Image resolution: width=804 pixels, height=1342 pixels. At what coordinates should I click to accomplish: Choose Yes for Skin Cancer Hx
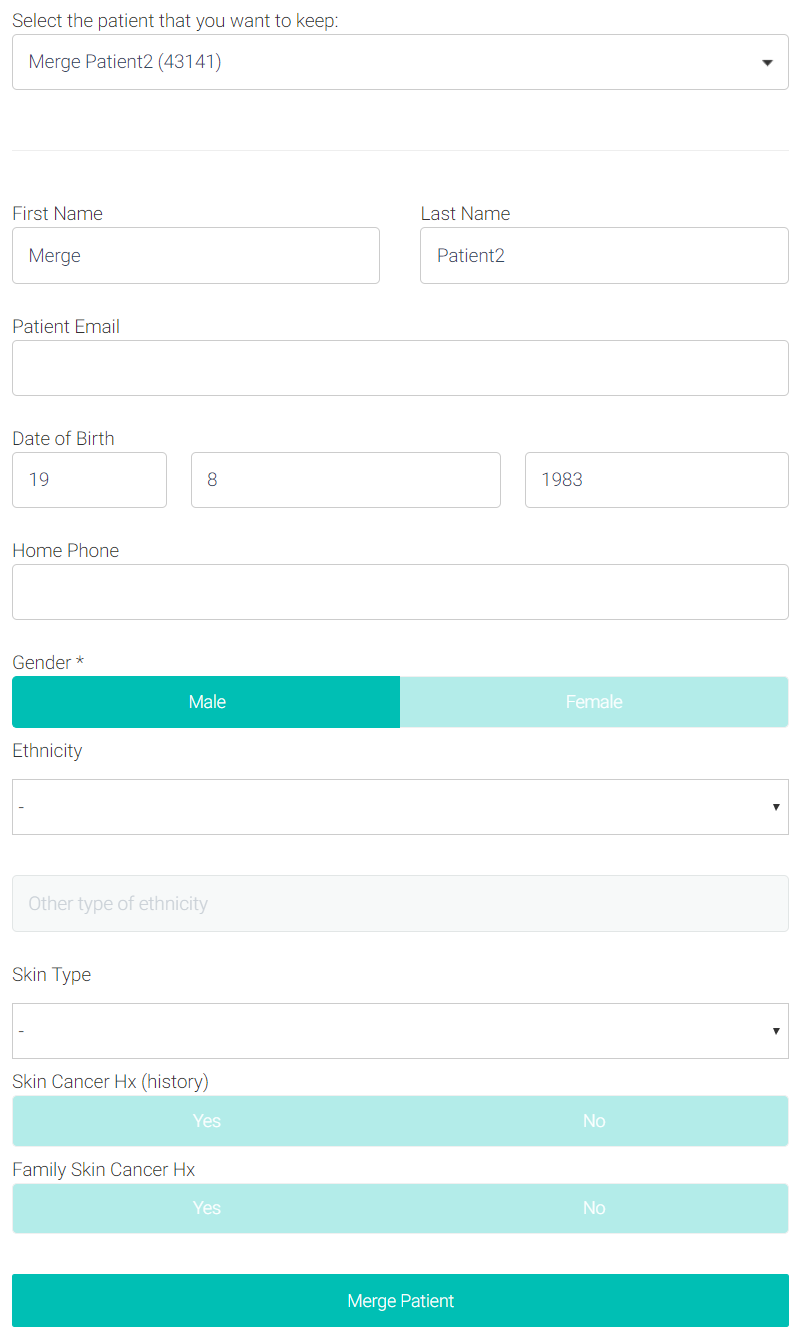206,1121
